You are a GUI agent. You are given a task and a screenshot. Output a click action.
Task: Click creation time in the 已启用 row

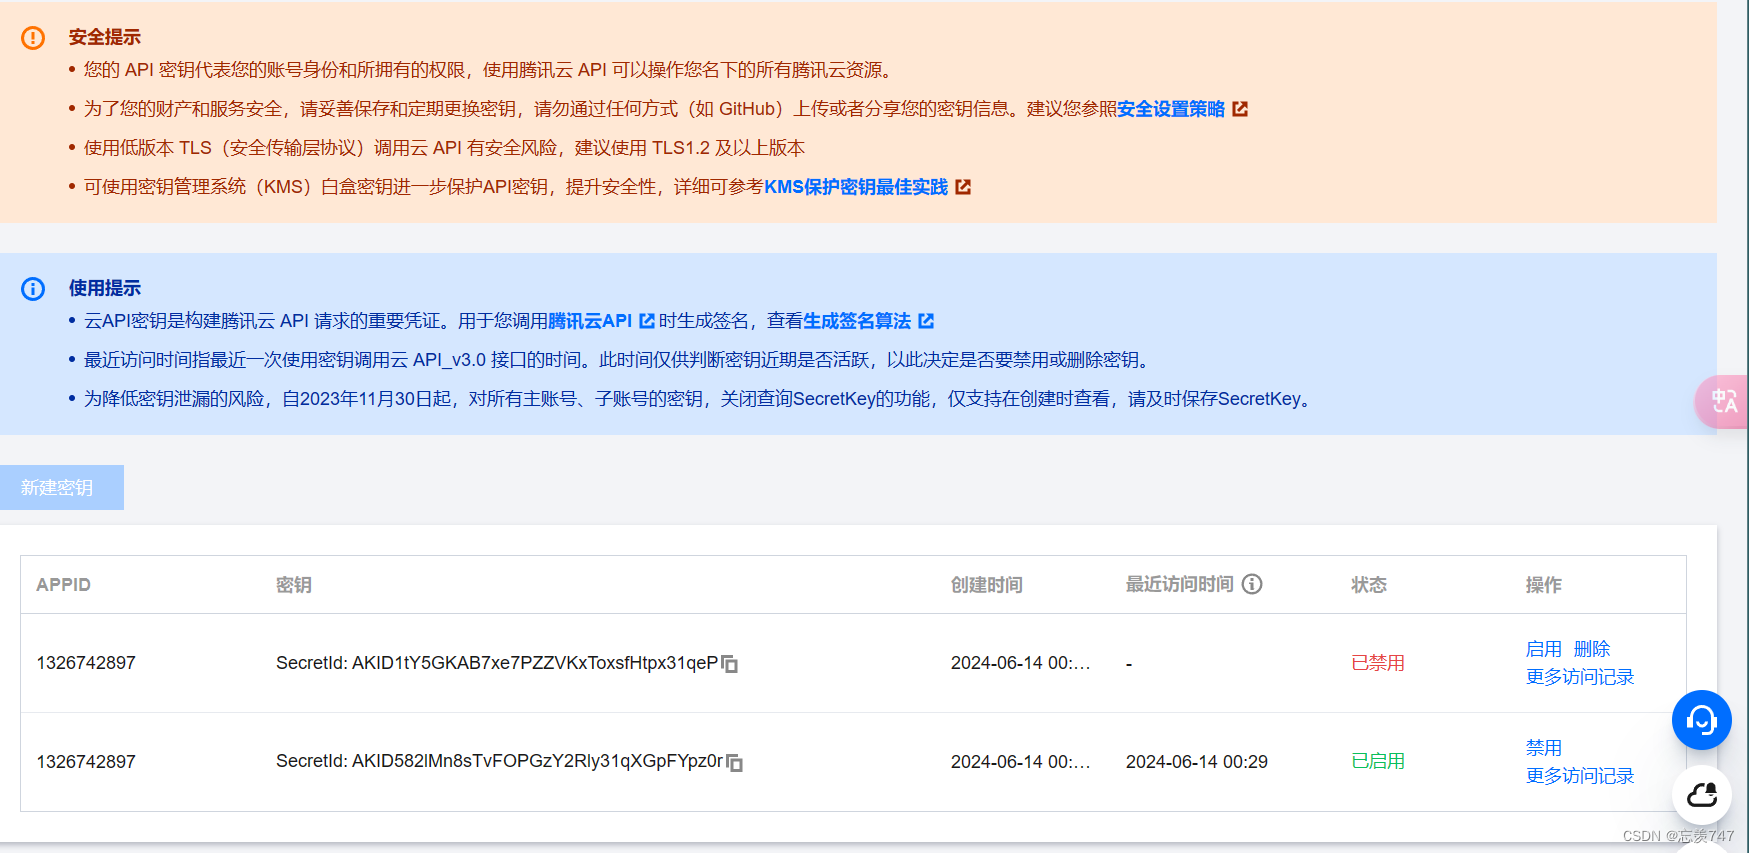(x=1021, y=762)
